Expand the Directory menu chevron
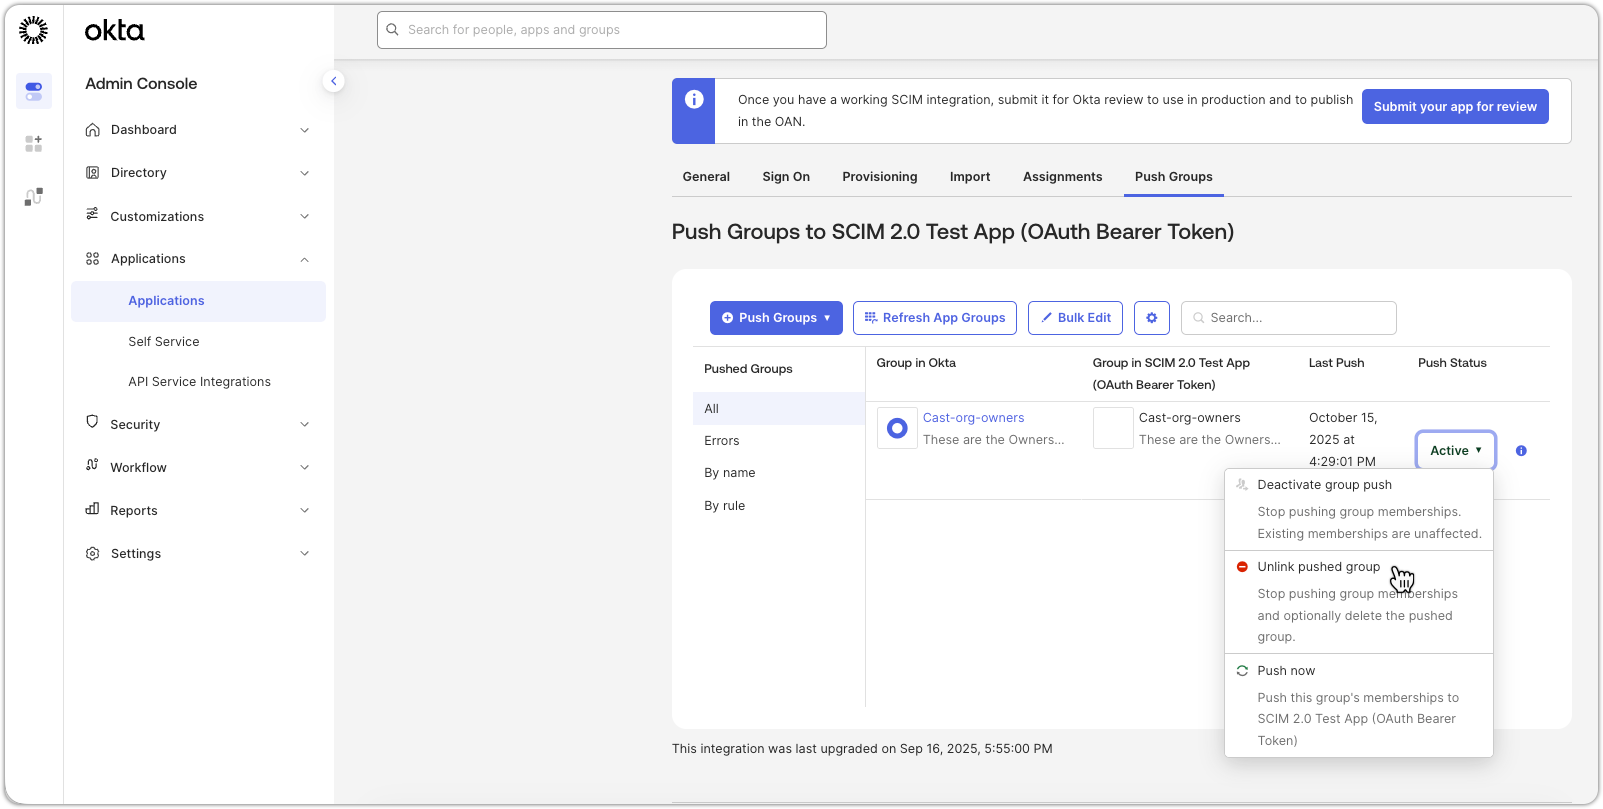The height and width of the screenshot is (809, 1603). [x=305, y=173]
